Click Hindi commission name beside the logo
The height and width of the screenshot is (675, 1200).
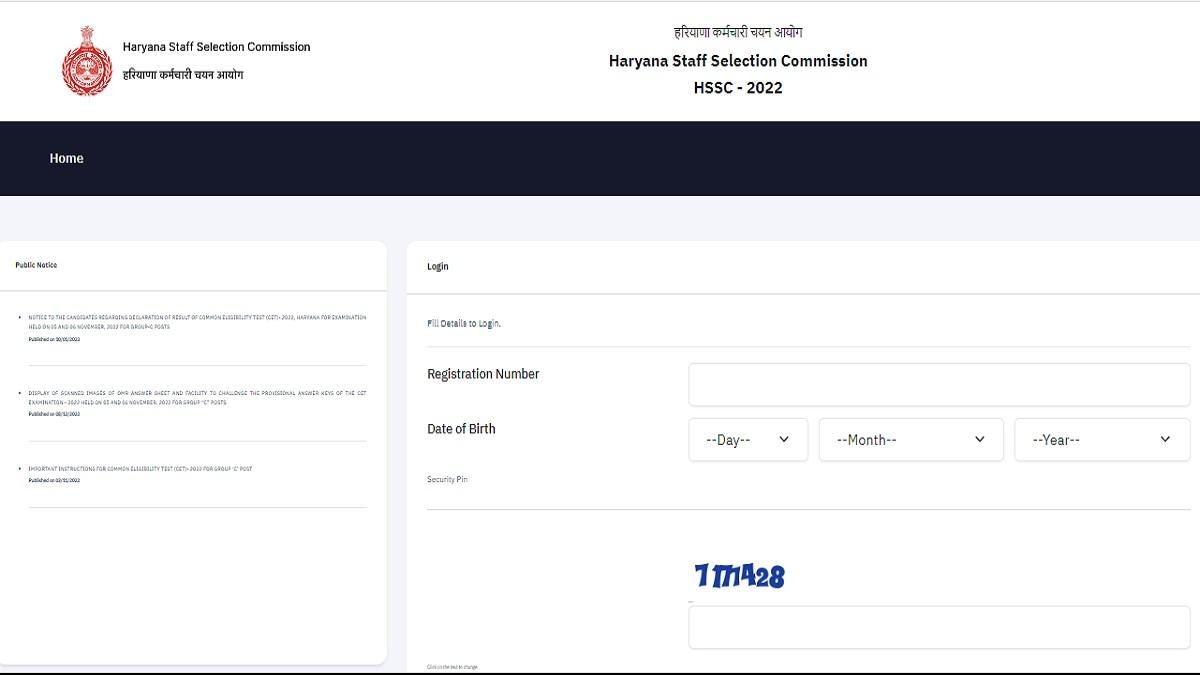click(183, 75)
